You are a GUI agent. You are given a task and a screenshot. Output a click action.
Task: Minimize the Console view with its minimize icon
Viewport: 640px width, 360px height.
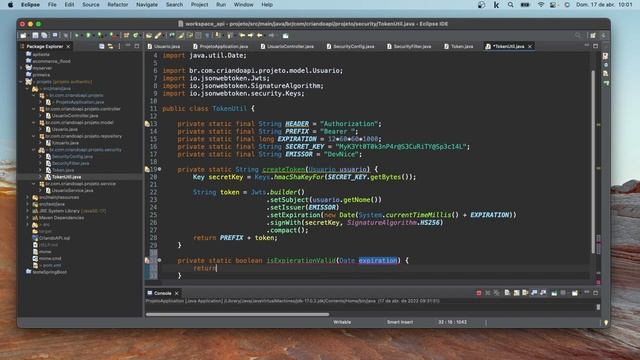(587, 293)
